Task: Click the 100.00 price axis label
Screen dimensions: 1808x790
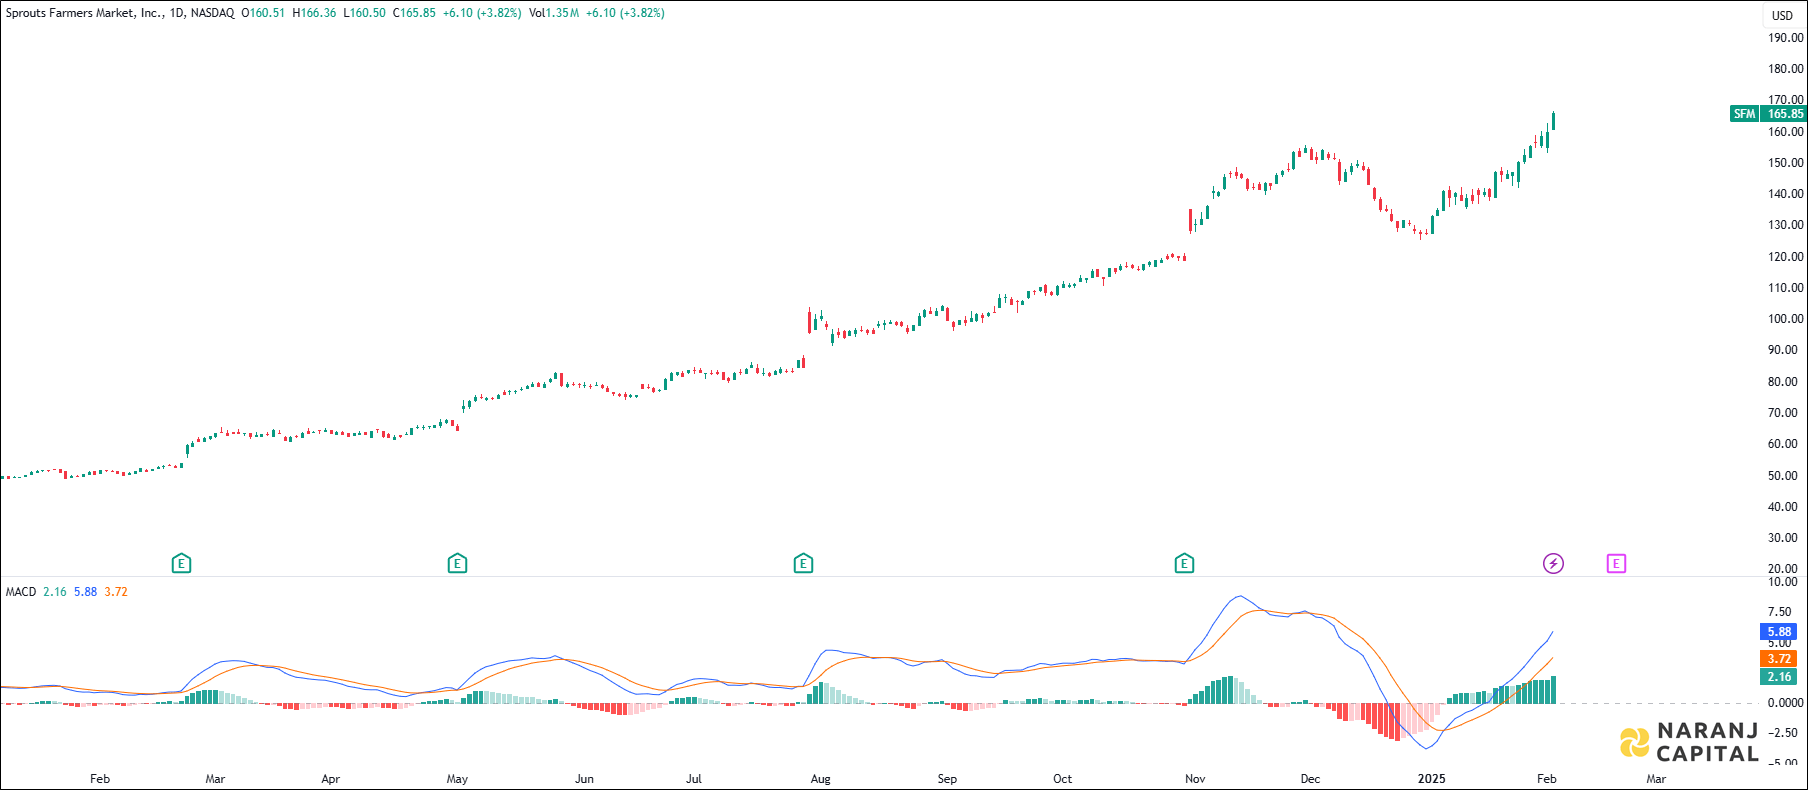Action: point(1786,319)
